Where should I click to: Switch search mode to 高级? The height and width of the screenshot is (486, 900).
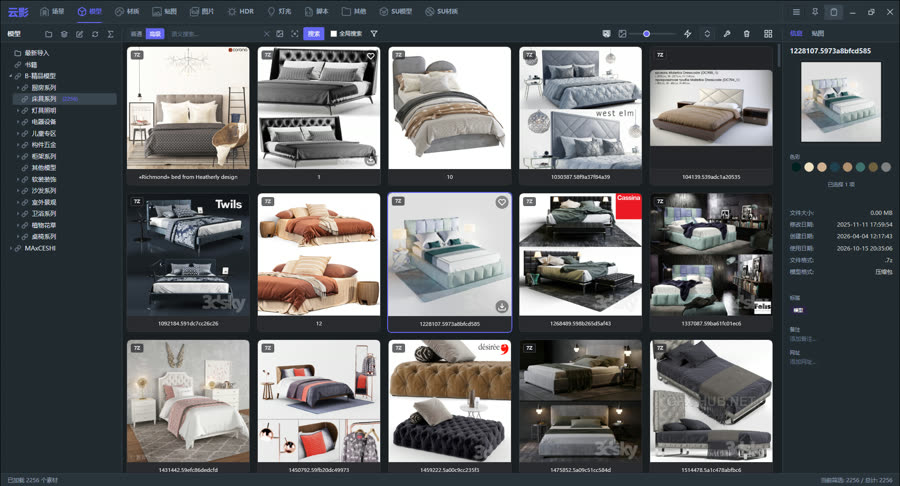click(155, 34)
